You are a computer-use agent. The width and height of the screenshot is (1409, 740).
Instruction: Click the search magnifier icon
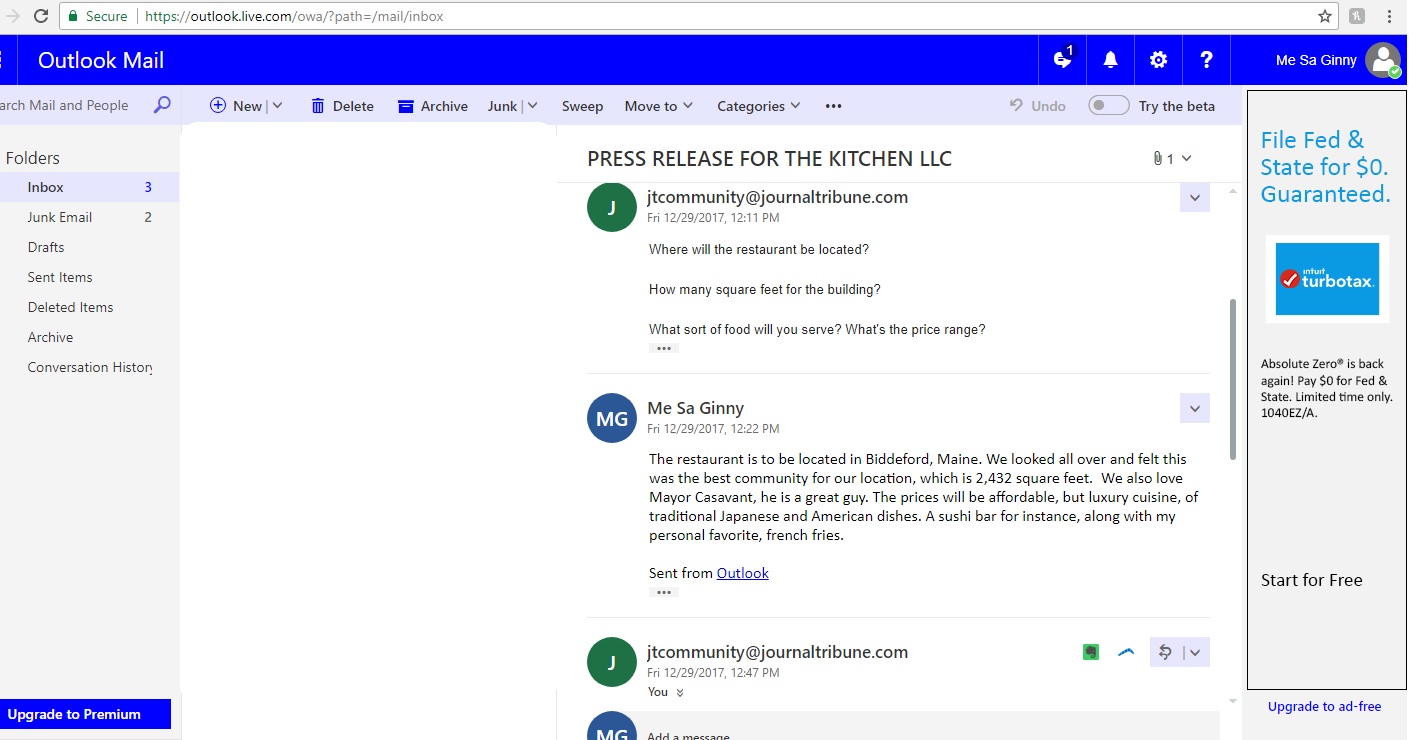point(162,105)
